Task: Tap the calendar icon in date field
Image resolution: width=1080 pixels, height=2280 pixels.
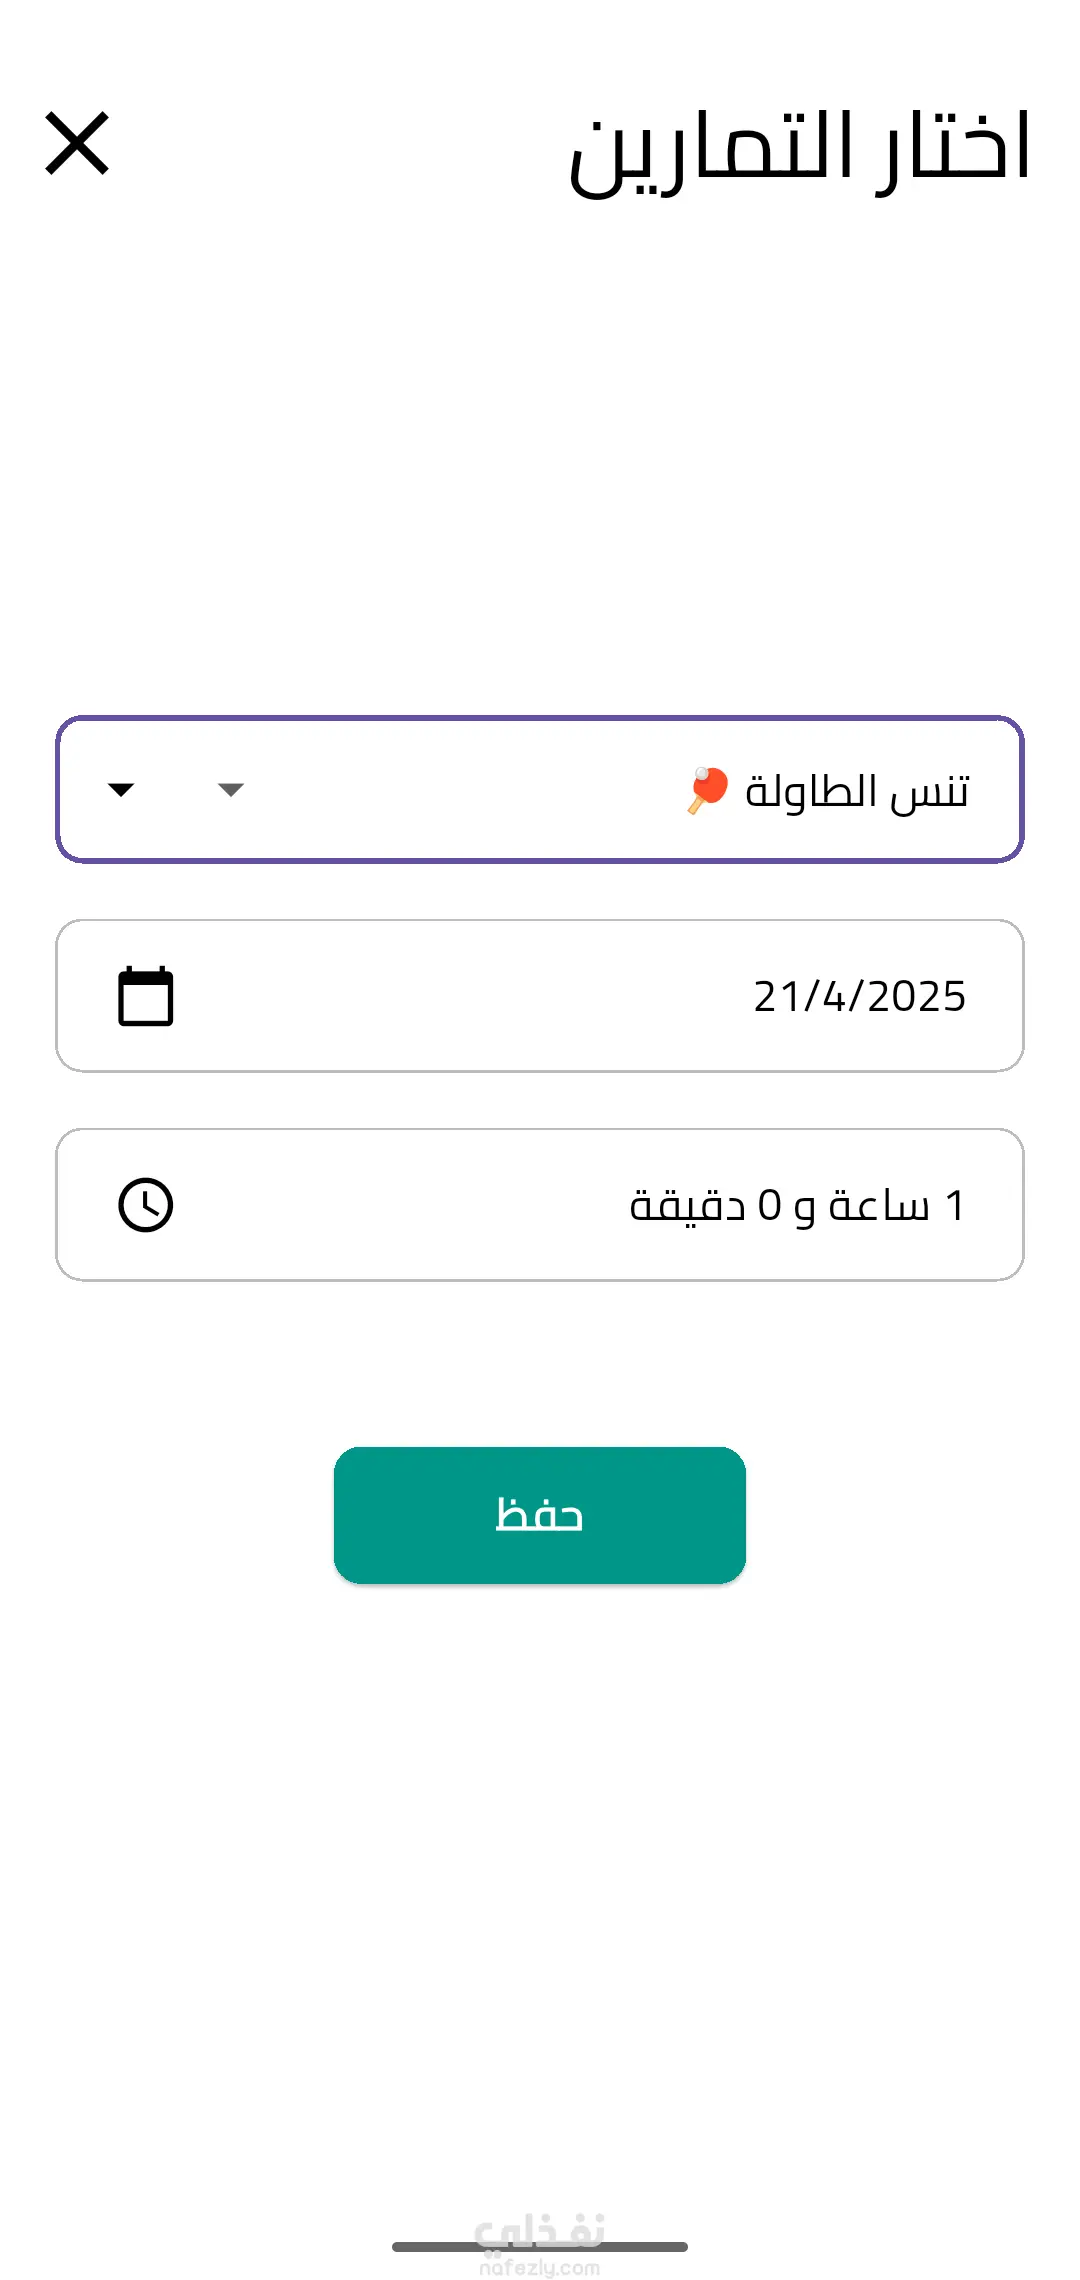Action: (x=146, y=996)
